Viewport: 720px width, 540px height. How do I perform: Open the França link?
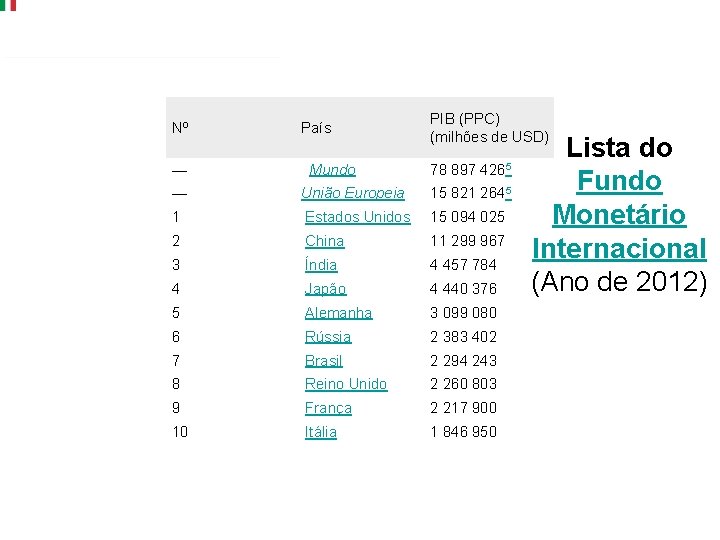coord(328,408)
